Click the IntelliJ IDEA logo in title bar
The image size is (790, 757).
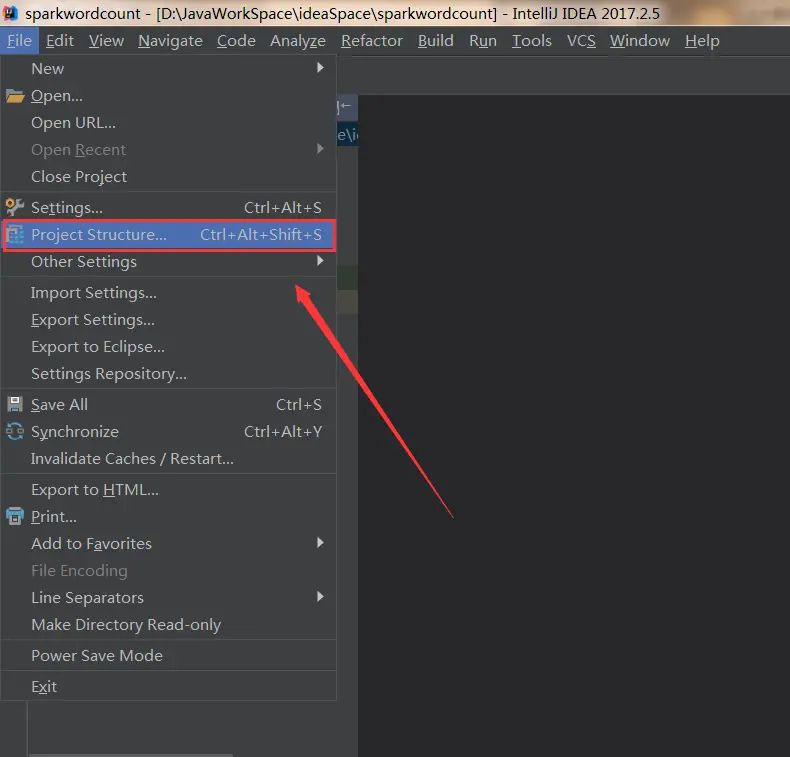click(10, 13)
